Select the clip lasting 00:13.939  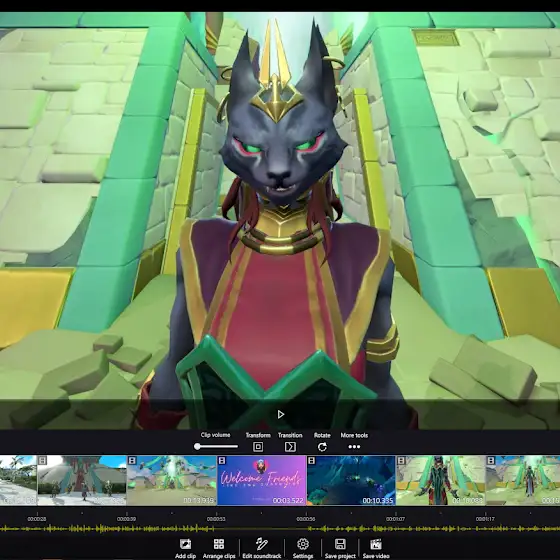tap(171, 480)
